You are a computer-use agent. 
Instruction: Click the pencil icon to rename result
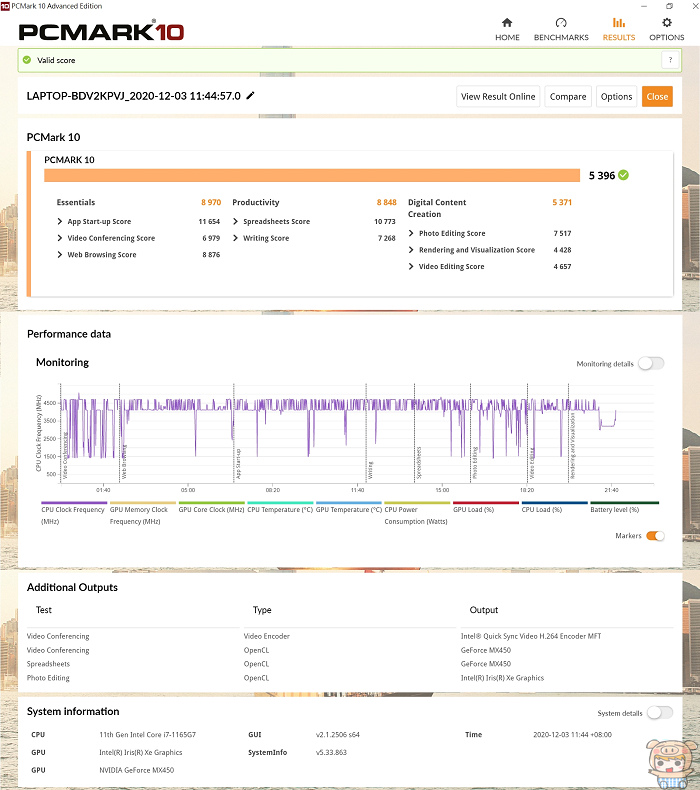tap(251, 95)
